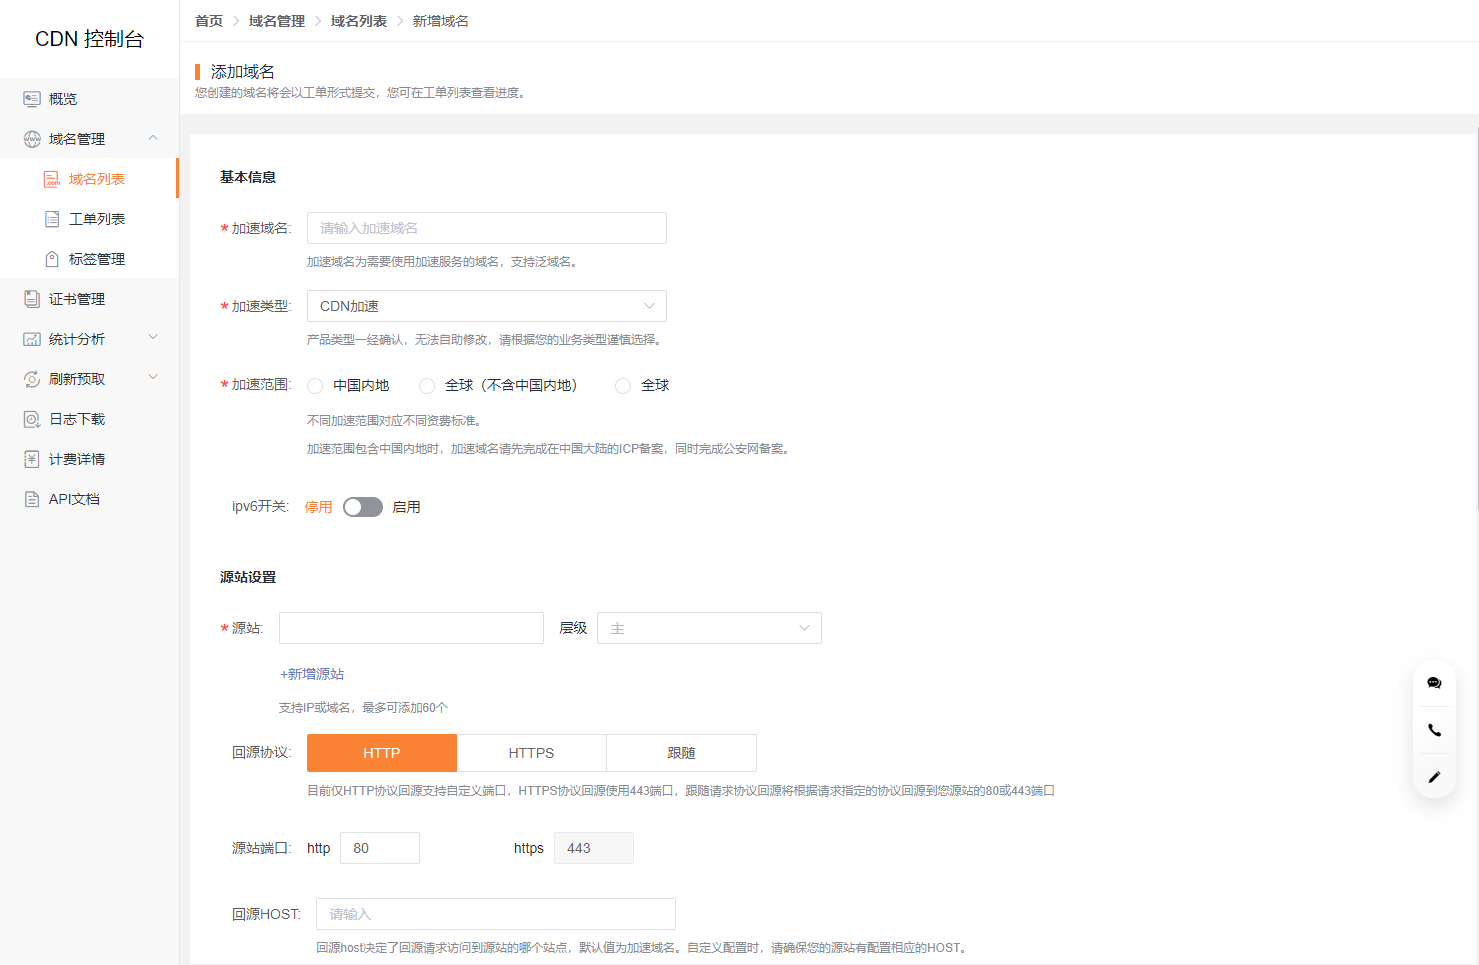Click the chat bubble icon on floating panel
The image size is (1479, 965).
coord(1434,683)
